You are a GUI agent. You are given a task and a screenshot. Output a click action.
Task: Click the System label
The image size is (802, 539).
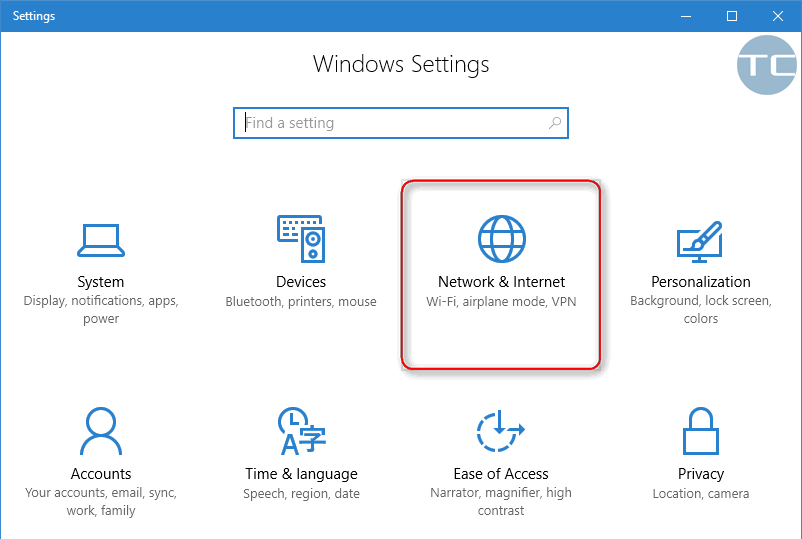coord(101,282)
